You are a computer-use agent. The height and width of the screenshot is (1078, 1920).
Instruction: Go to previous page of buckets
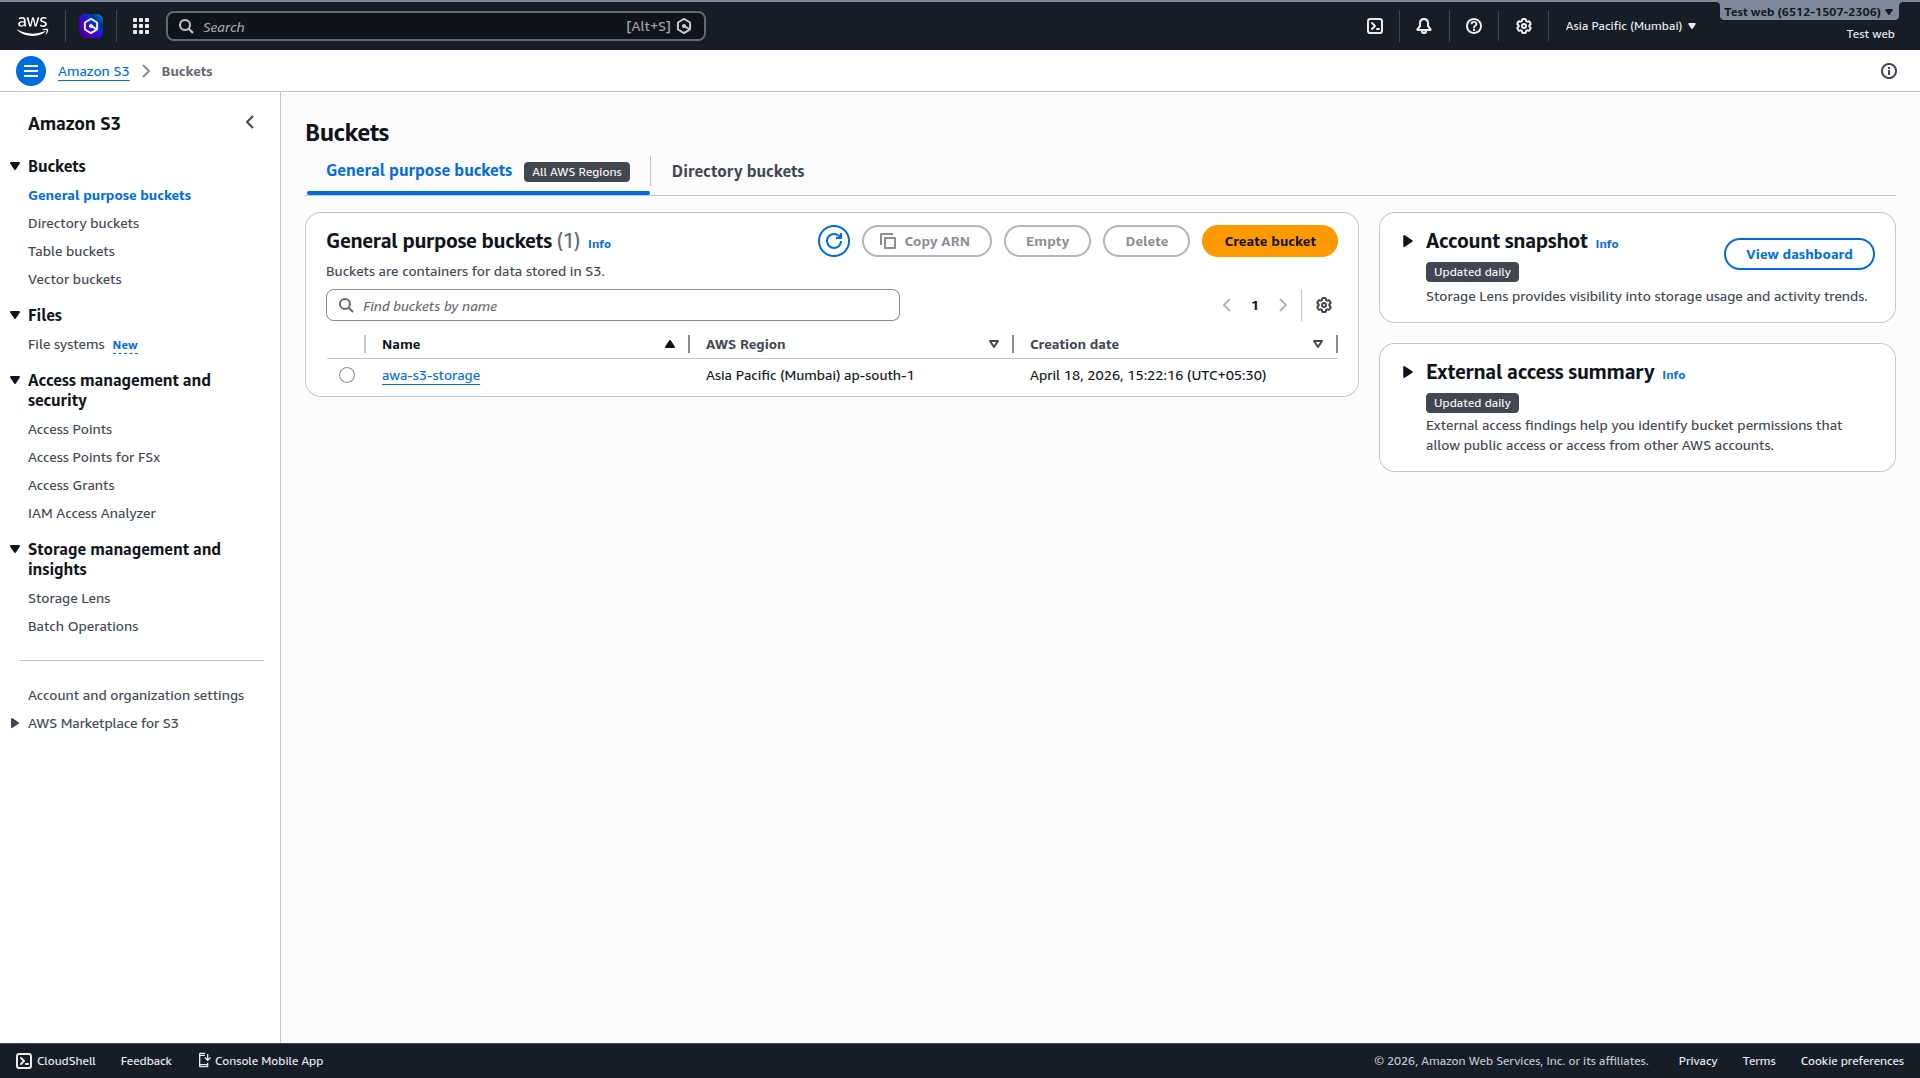tap(1227, 305)
